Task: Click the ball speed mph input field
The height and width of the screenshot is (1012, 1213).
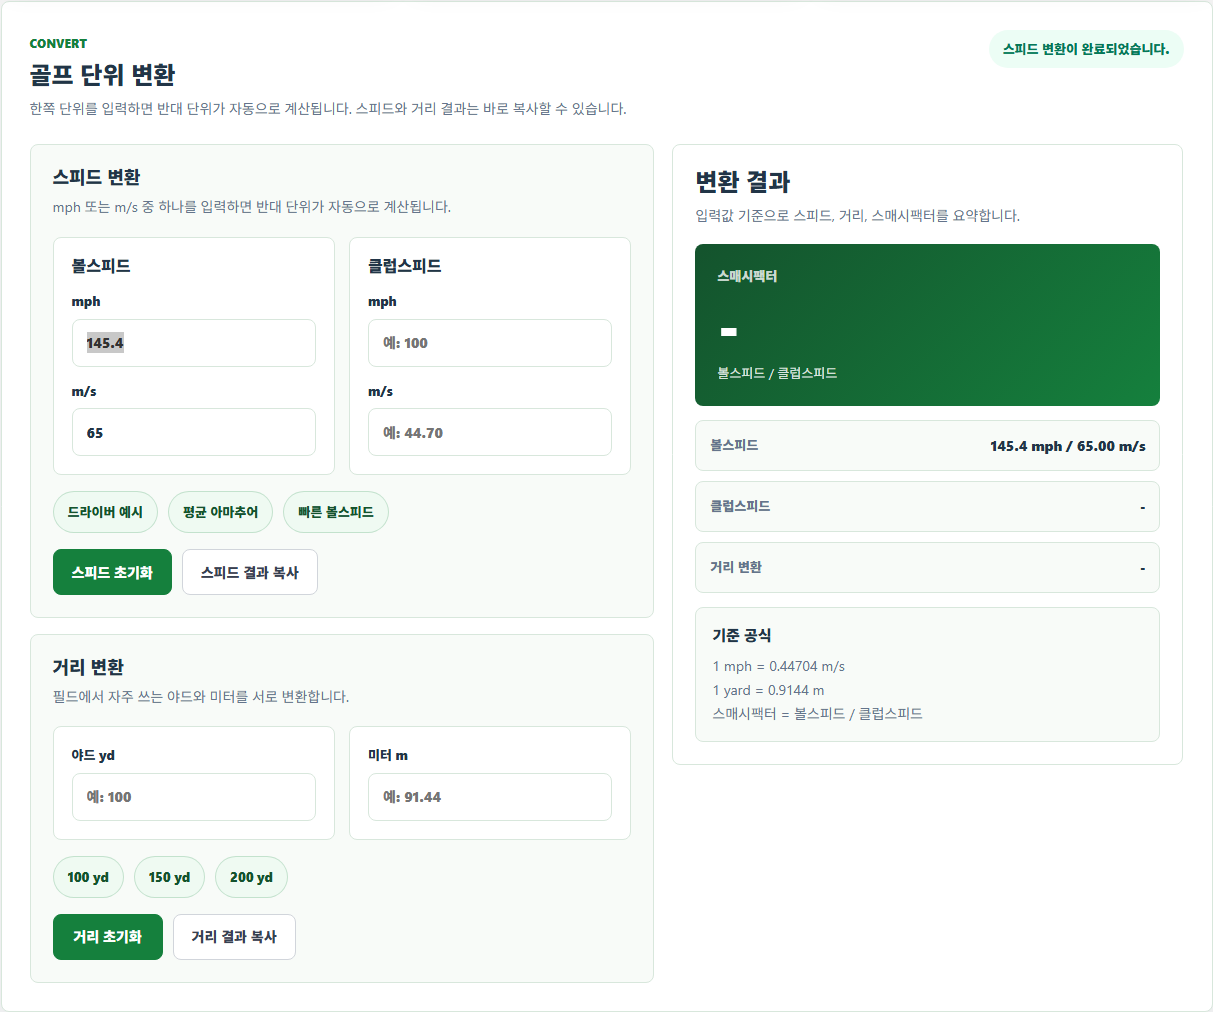Action: 194,343
